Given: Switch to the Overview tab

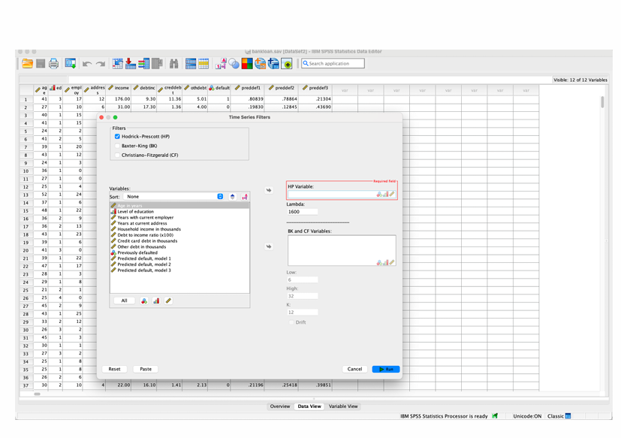Looking at the screenshot, I should (280, 406).
